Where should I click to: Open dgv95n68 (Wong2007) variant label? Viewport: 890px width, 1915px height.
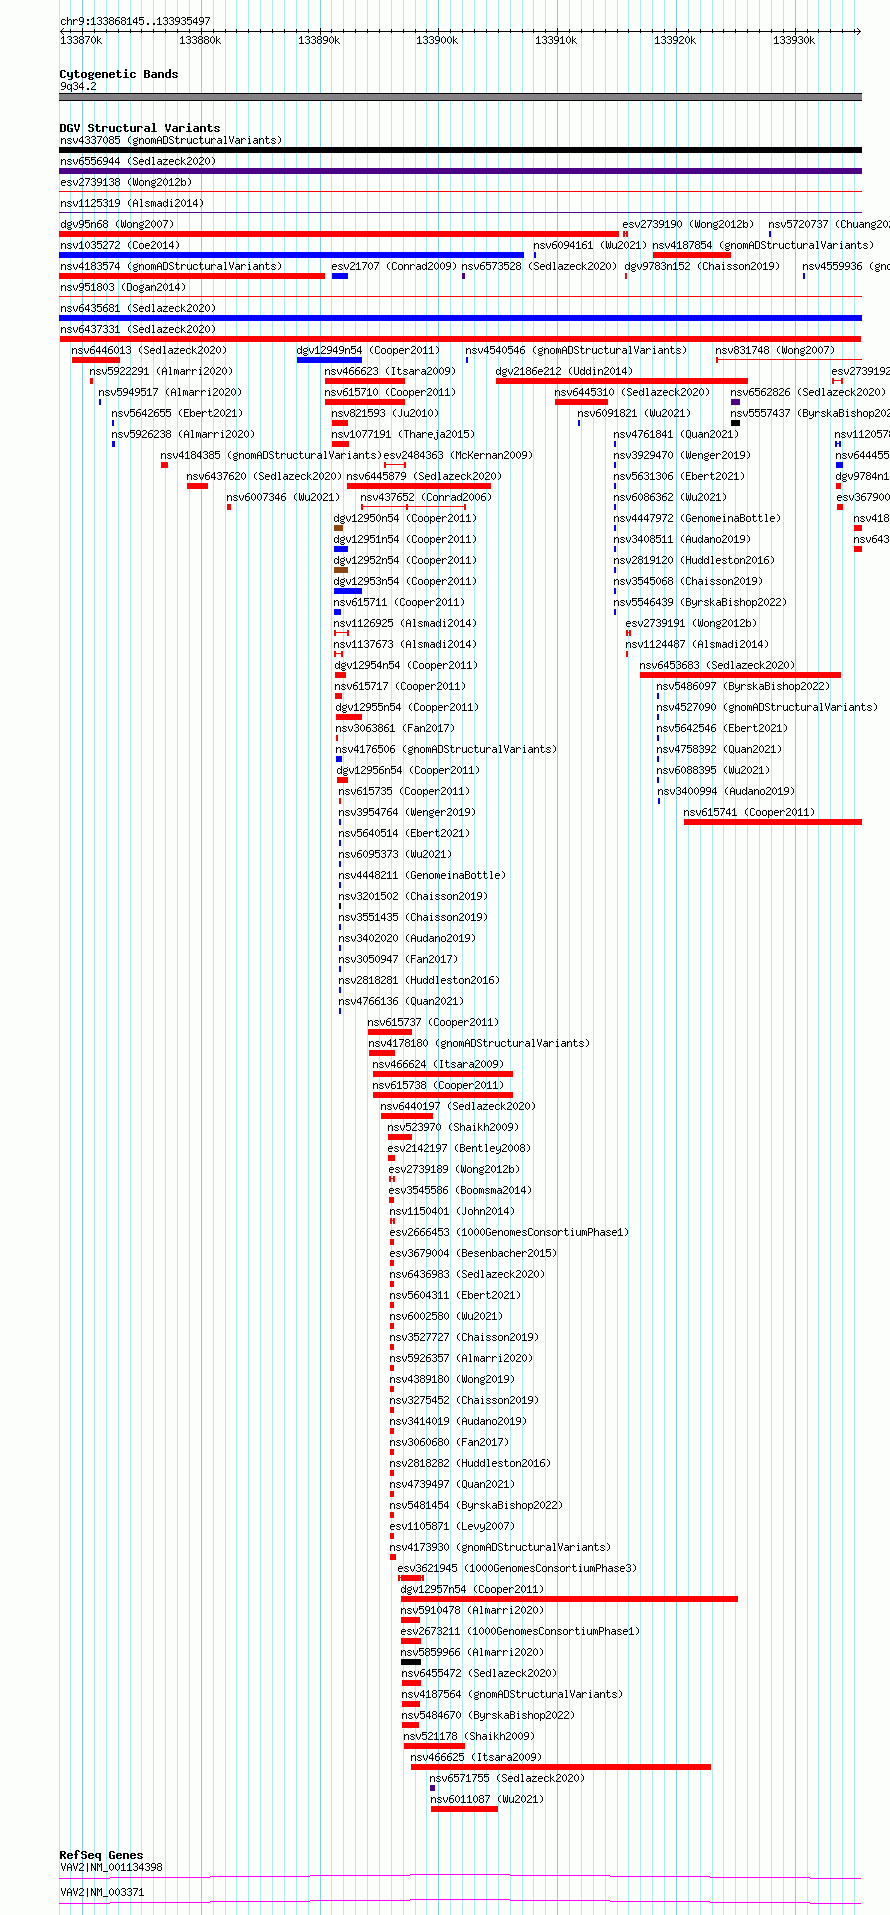coord(117,224)
